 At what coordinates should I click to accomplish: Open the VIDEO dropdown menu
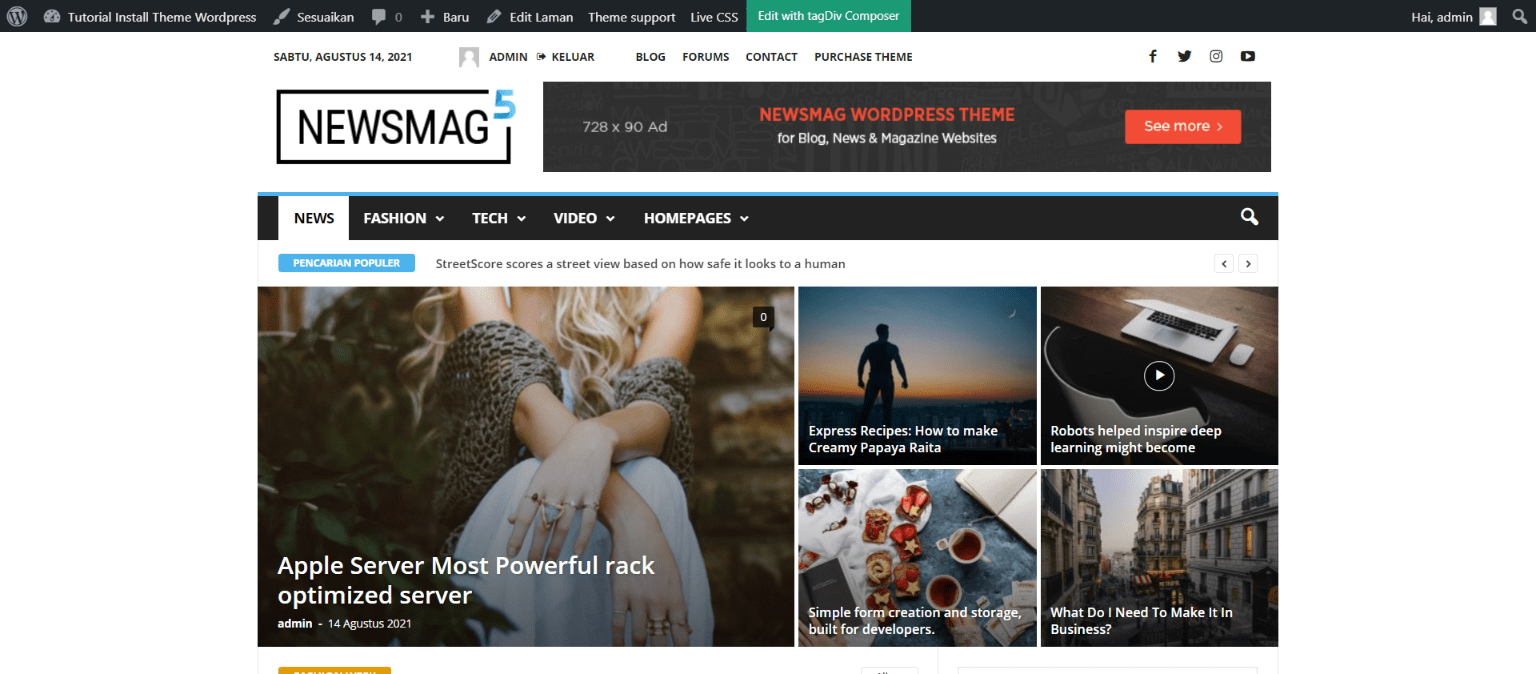(583, 217)
